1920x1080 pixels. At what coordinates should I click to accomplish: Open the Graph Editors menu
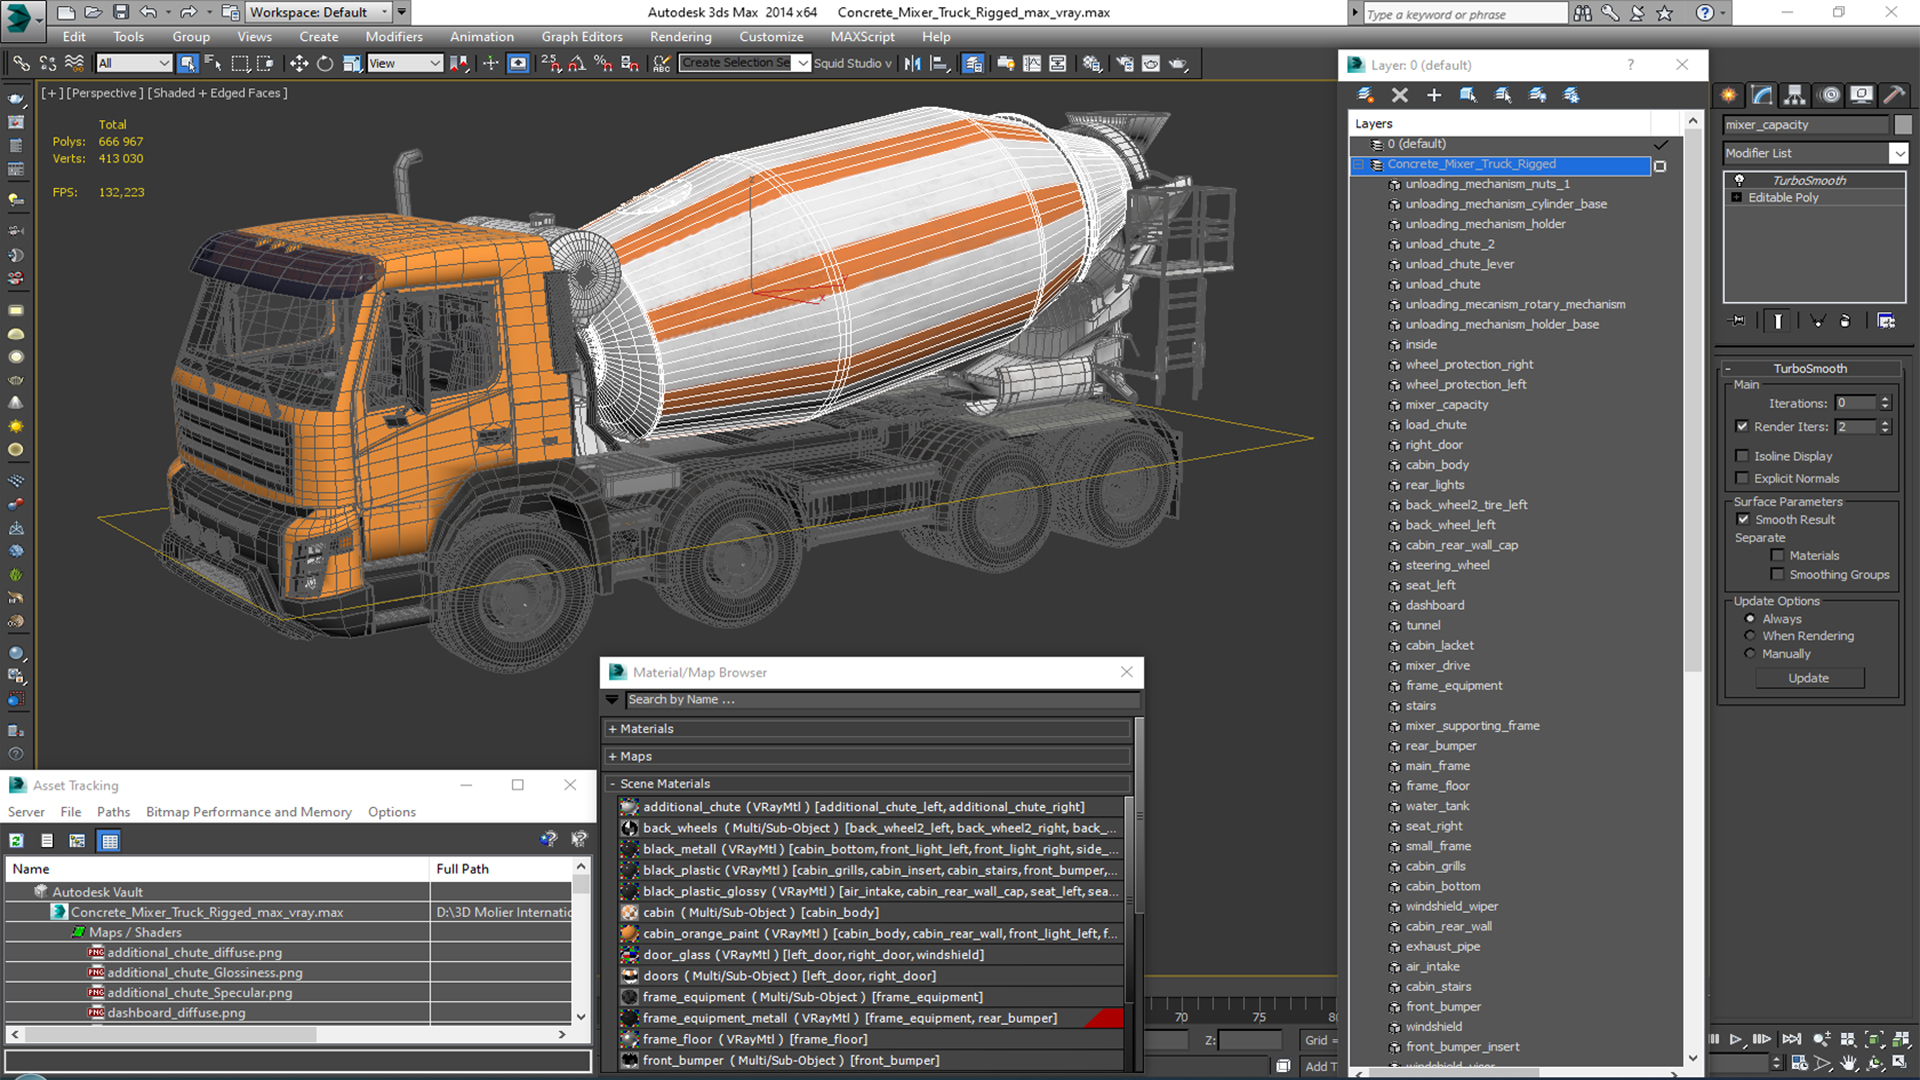pos(582,37)
